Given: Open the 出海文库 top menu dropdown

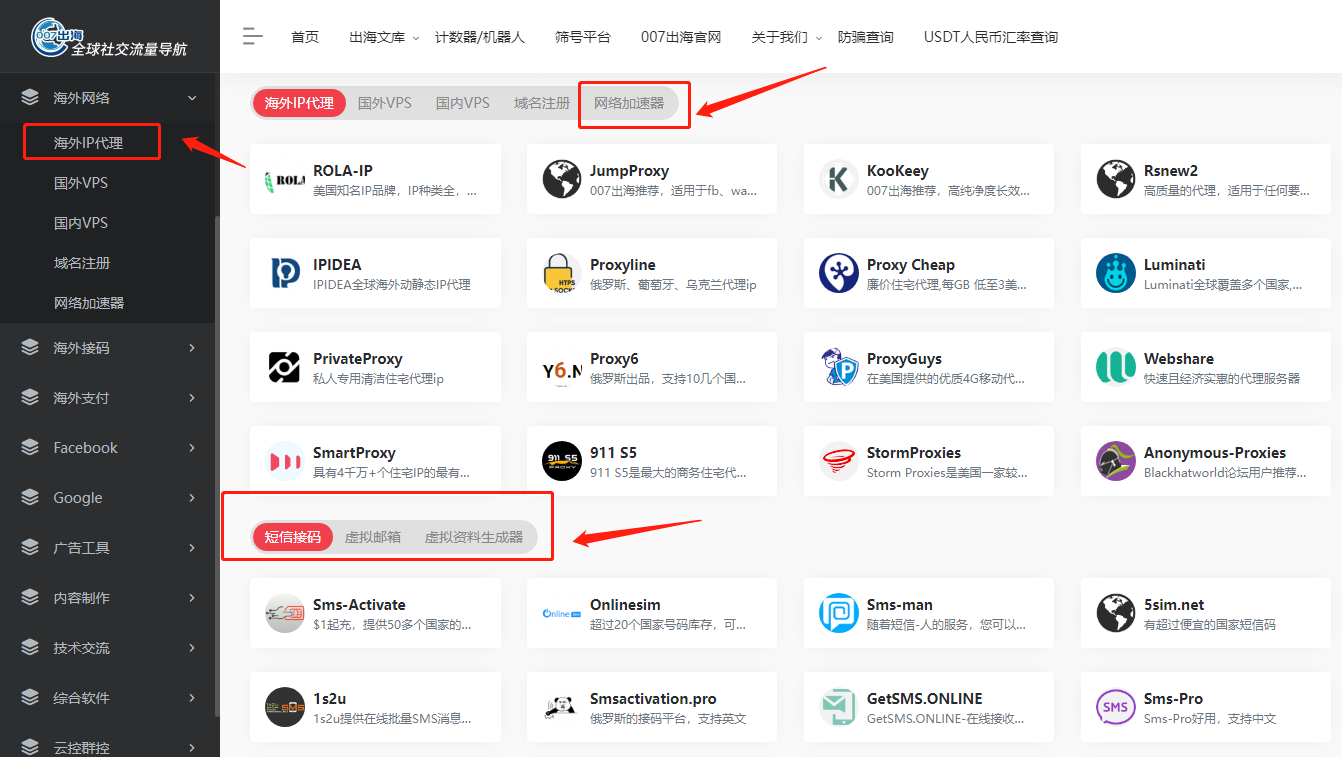Looking at the screenshot, I should 384,37.
